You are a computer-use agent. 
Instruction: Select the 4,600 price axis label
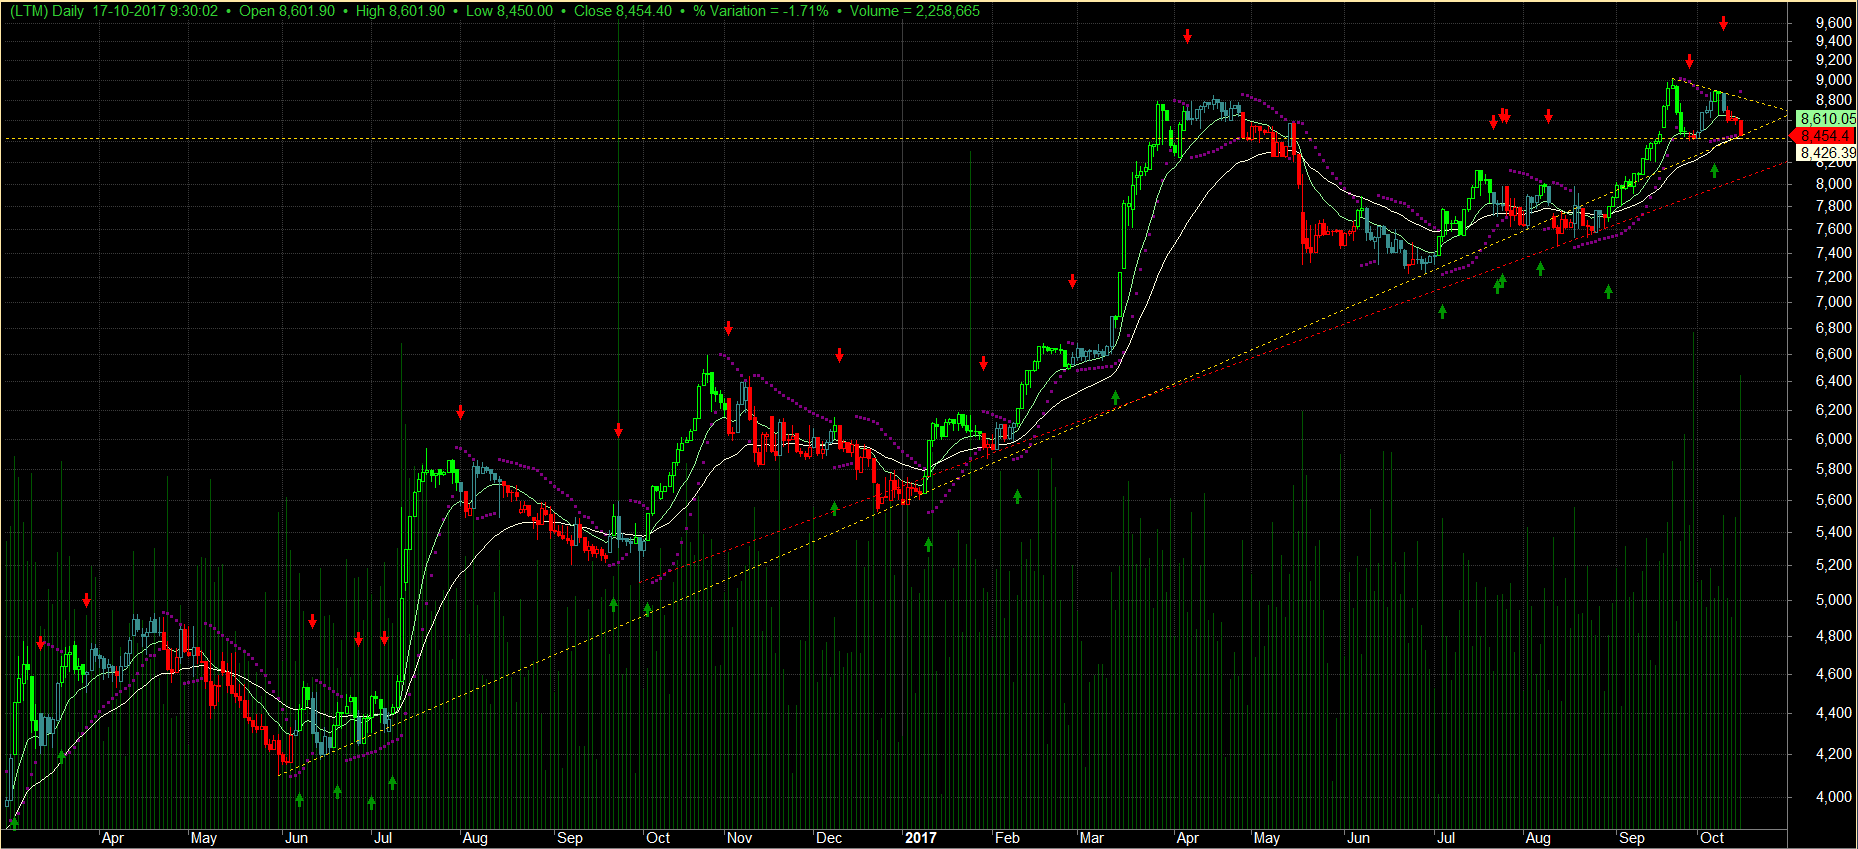pos(1833,674)
